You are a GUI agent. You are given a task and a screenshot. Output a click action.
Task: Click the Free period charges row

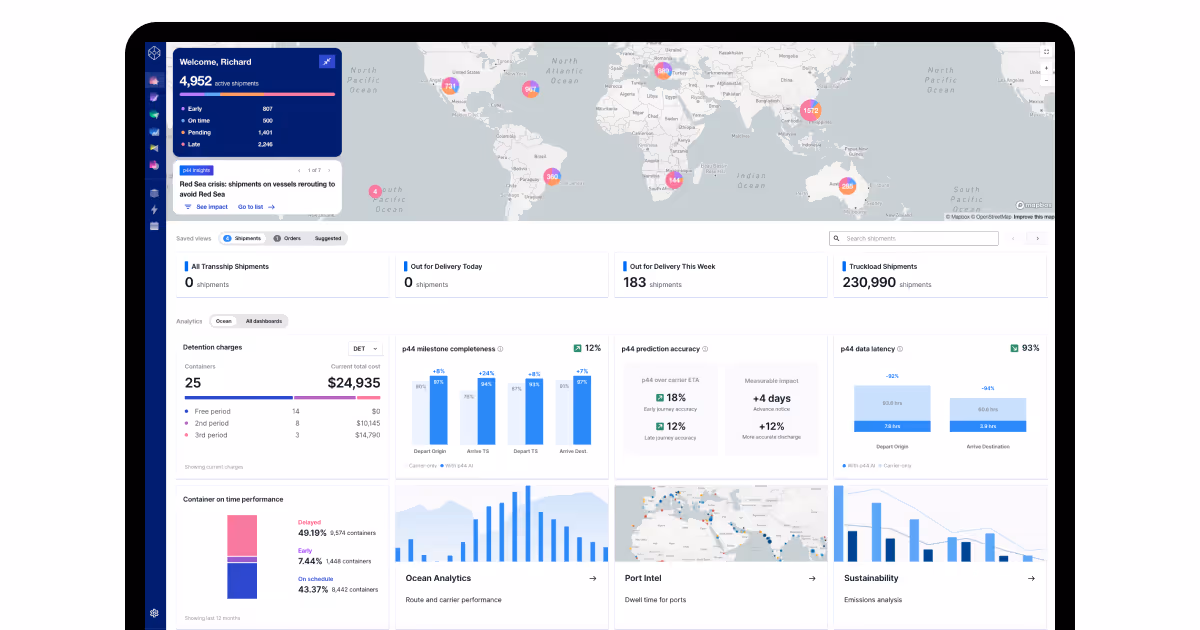282,411
